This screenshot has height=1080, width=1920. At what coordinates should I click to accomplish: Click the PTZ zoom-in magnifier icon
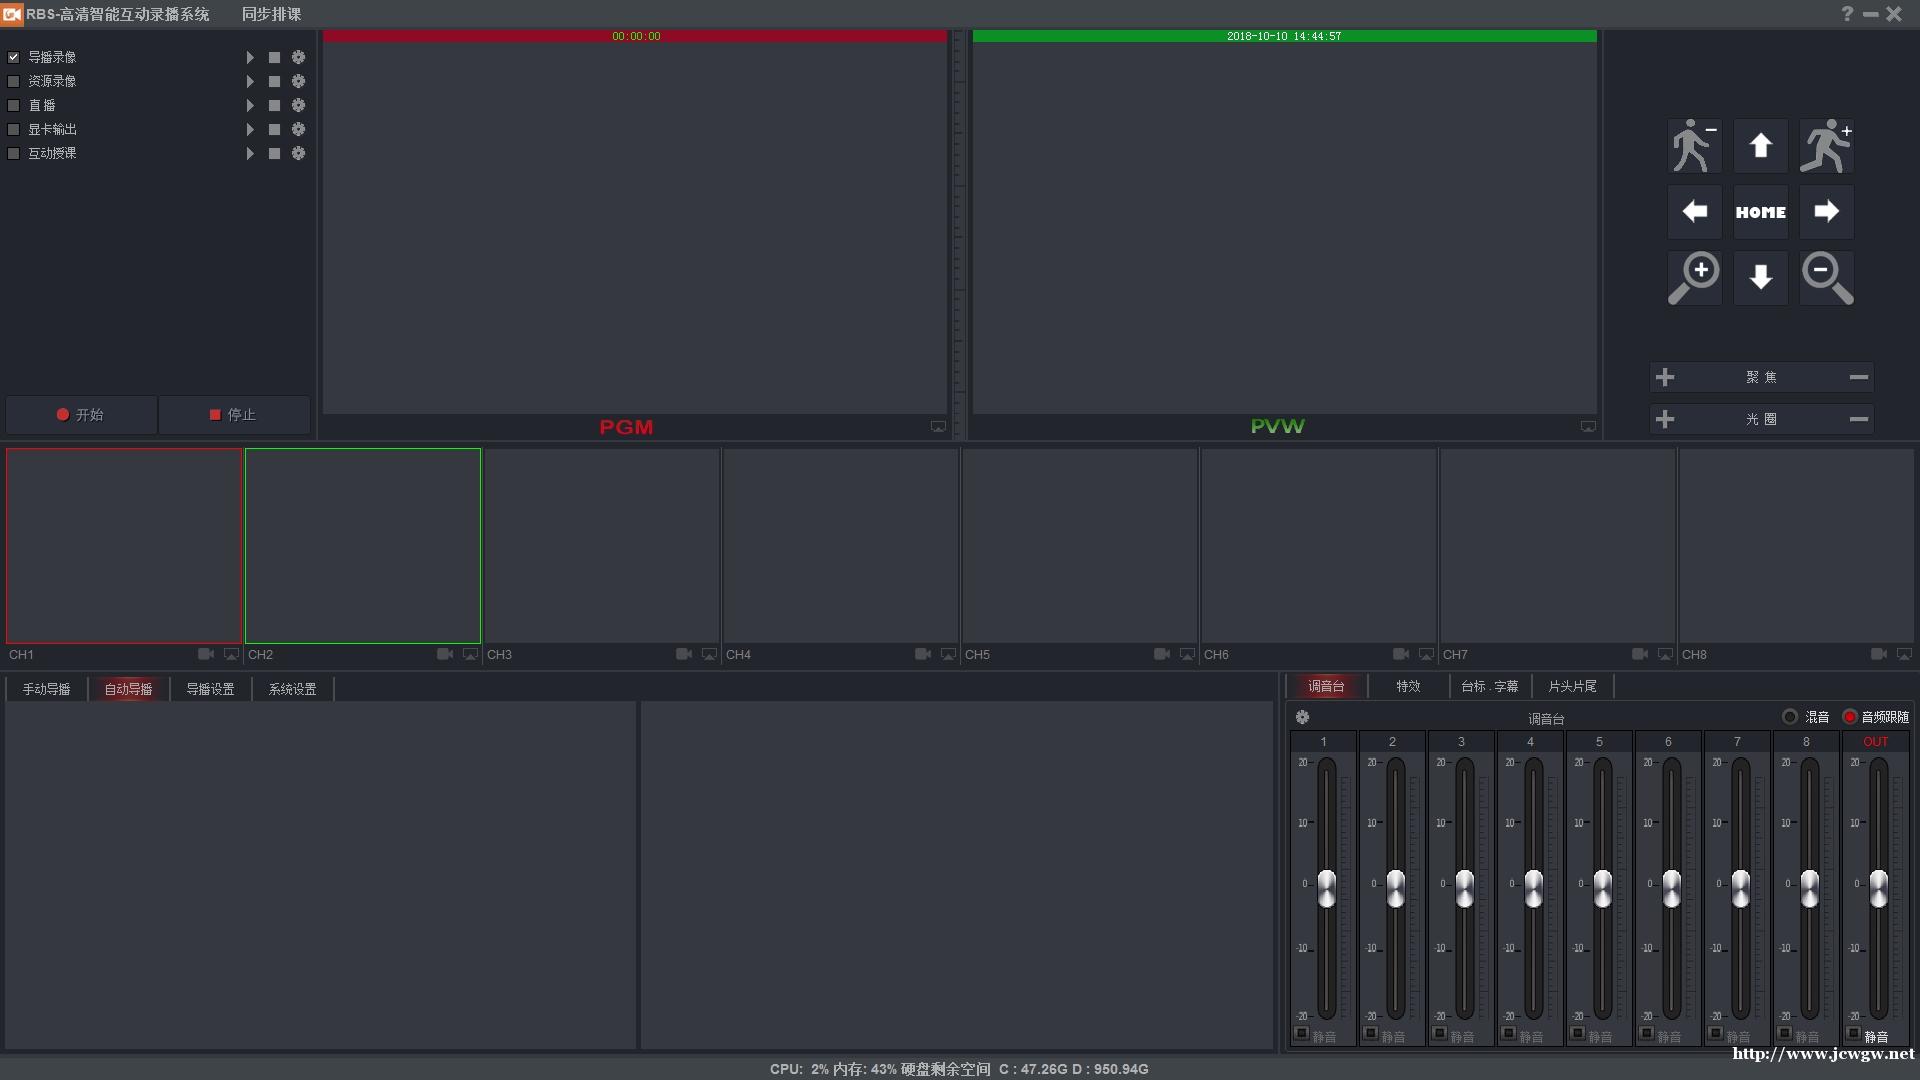pyautogui.click(x=1694, y=278)
